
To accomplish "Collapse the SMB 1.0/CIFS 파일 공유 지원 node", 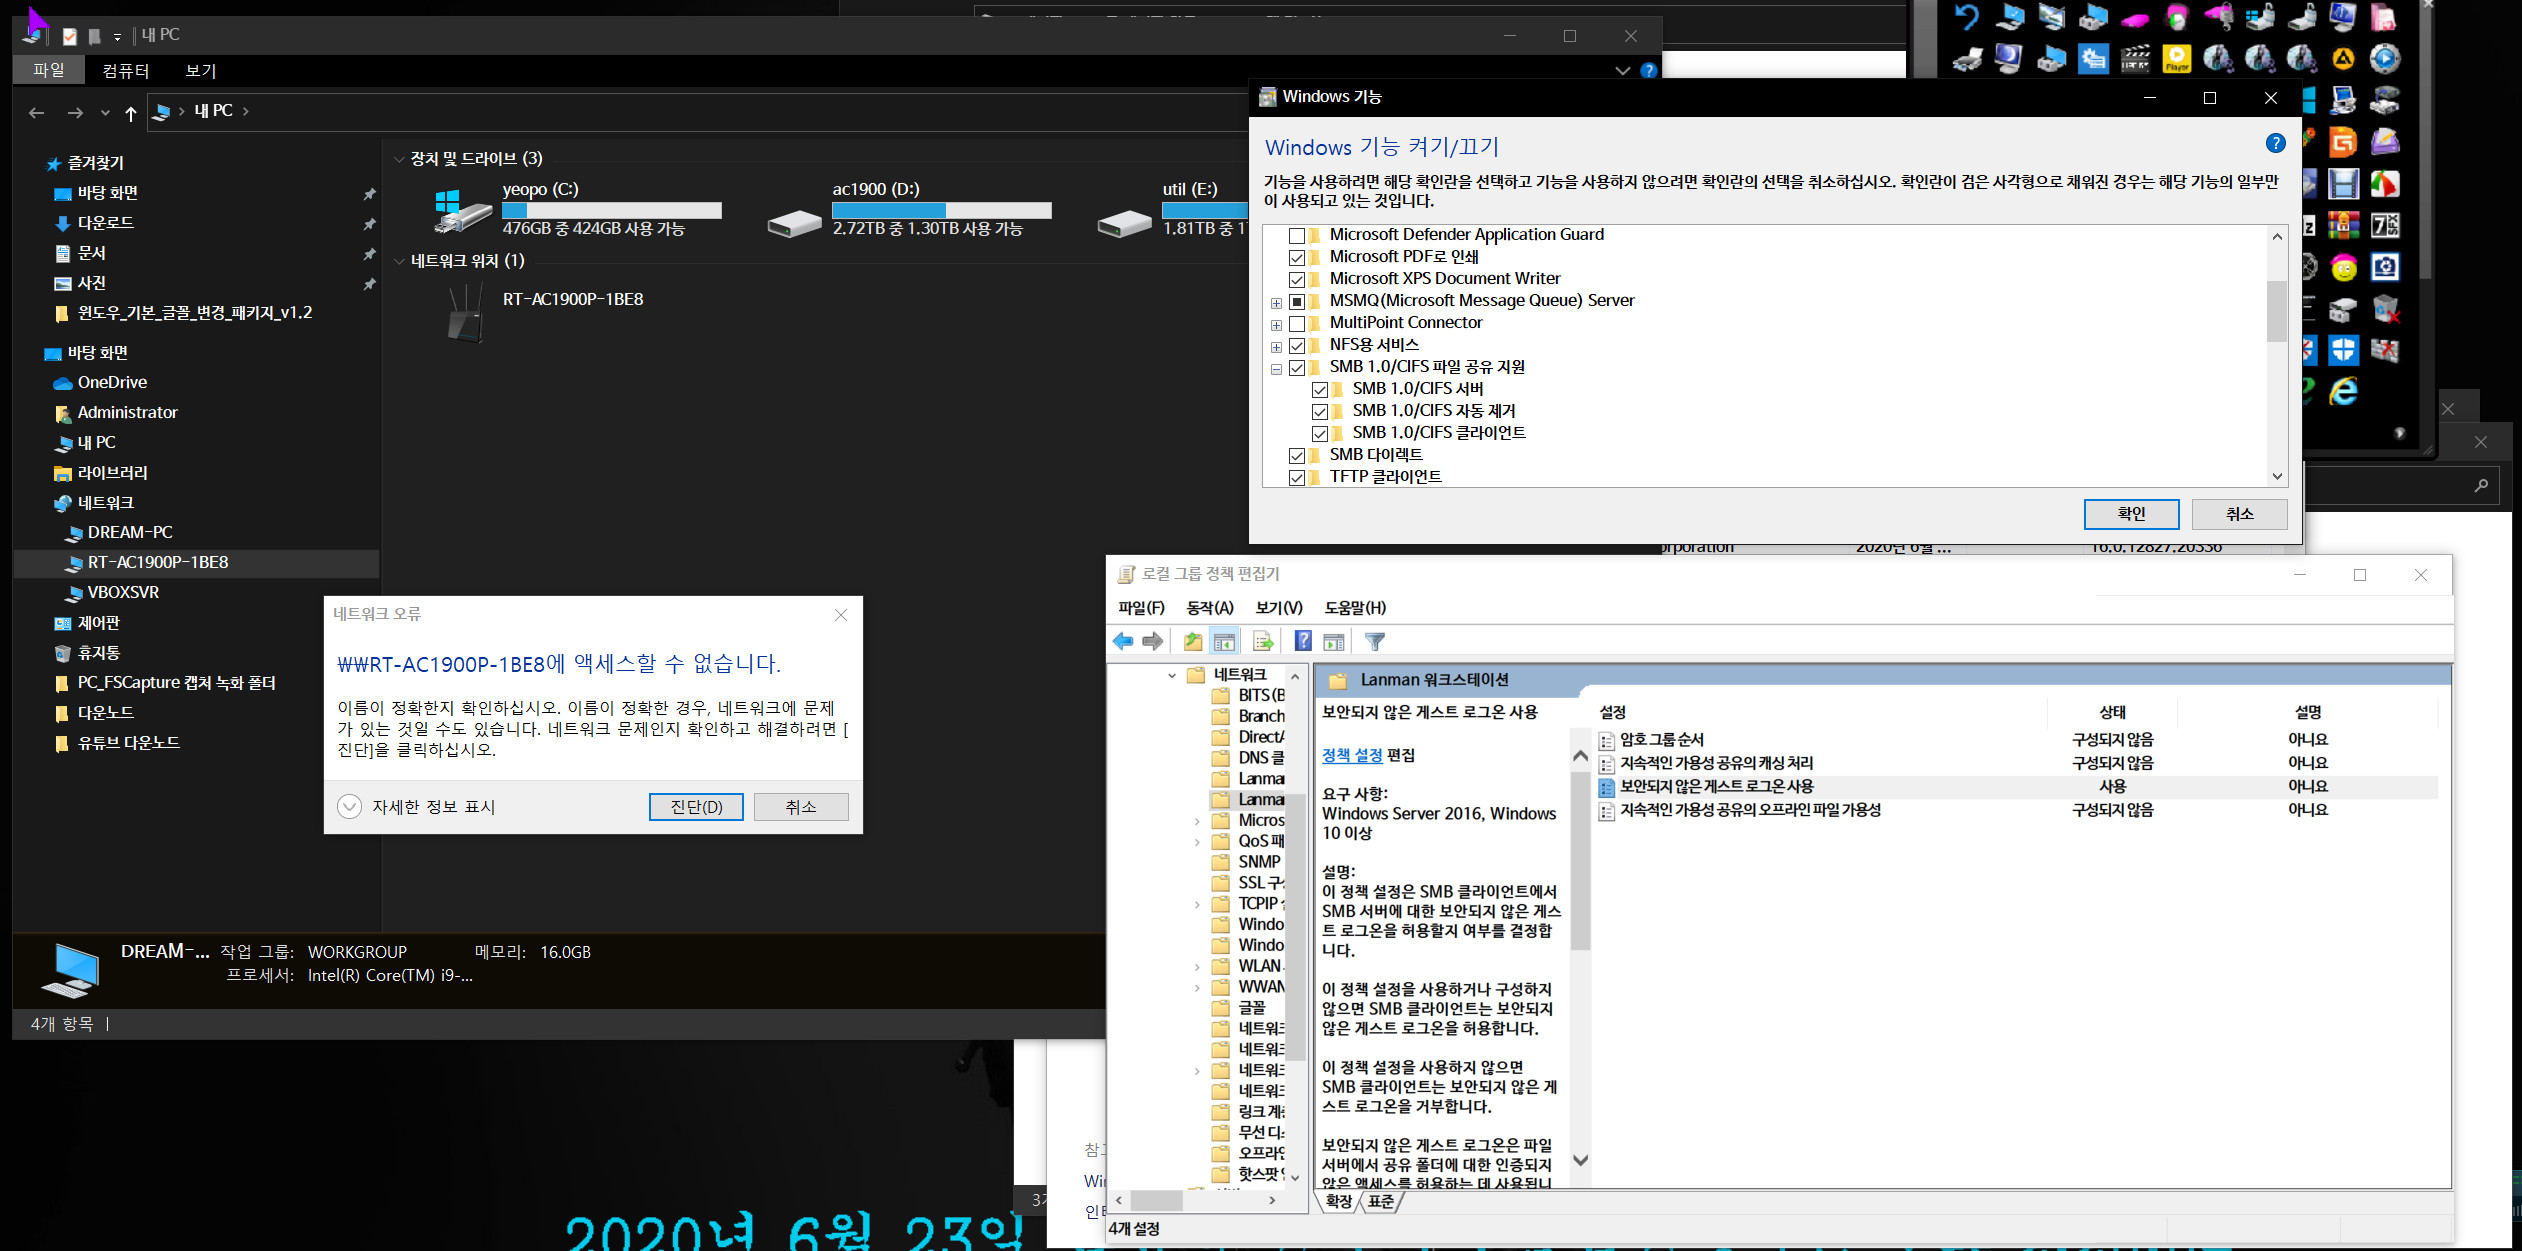I will [1276, 369].
